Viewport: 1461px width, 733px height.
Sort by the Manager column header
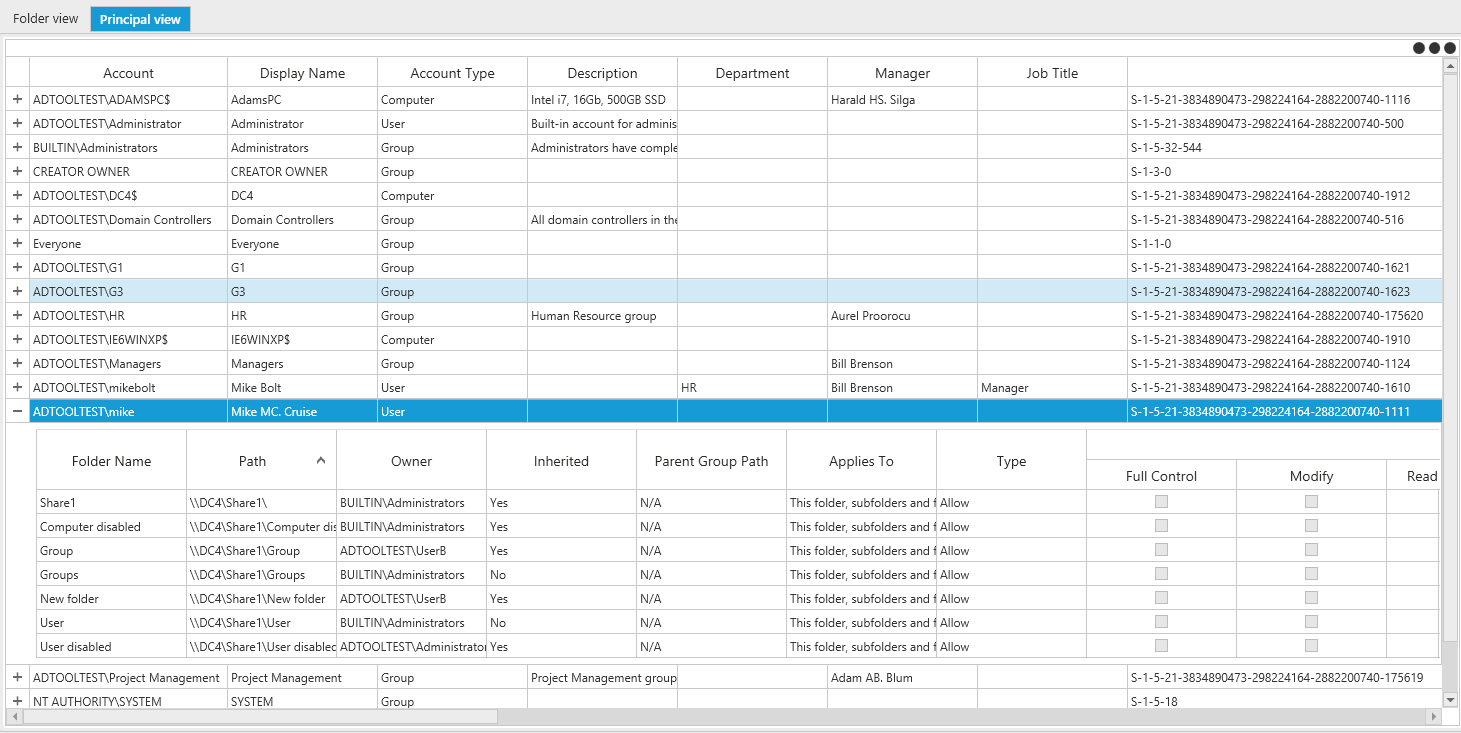click(902, 73)
